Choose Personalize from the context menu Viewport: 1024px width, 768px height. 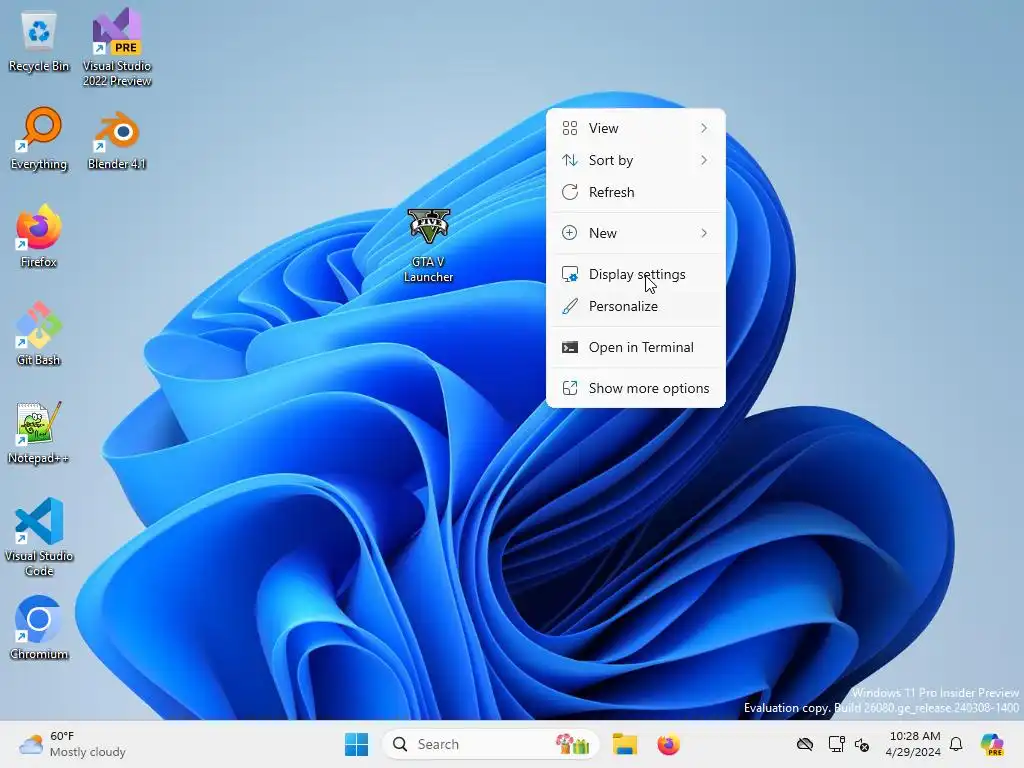tap(635, 306)
